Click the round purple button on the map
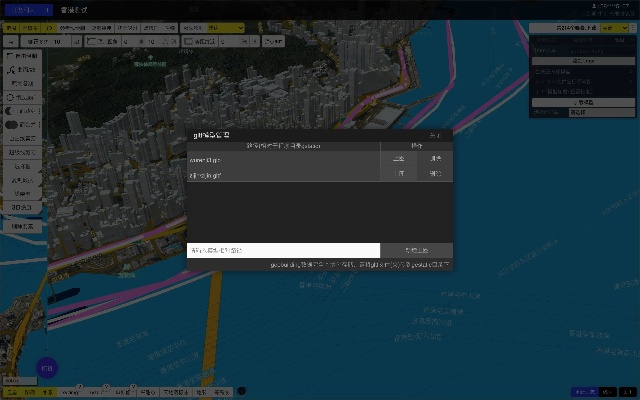The height and width of the screenshot is (400, 640). pos(45,369)
